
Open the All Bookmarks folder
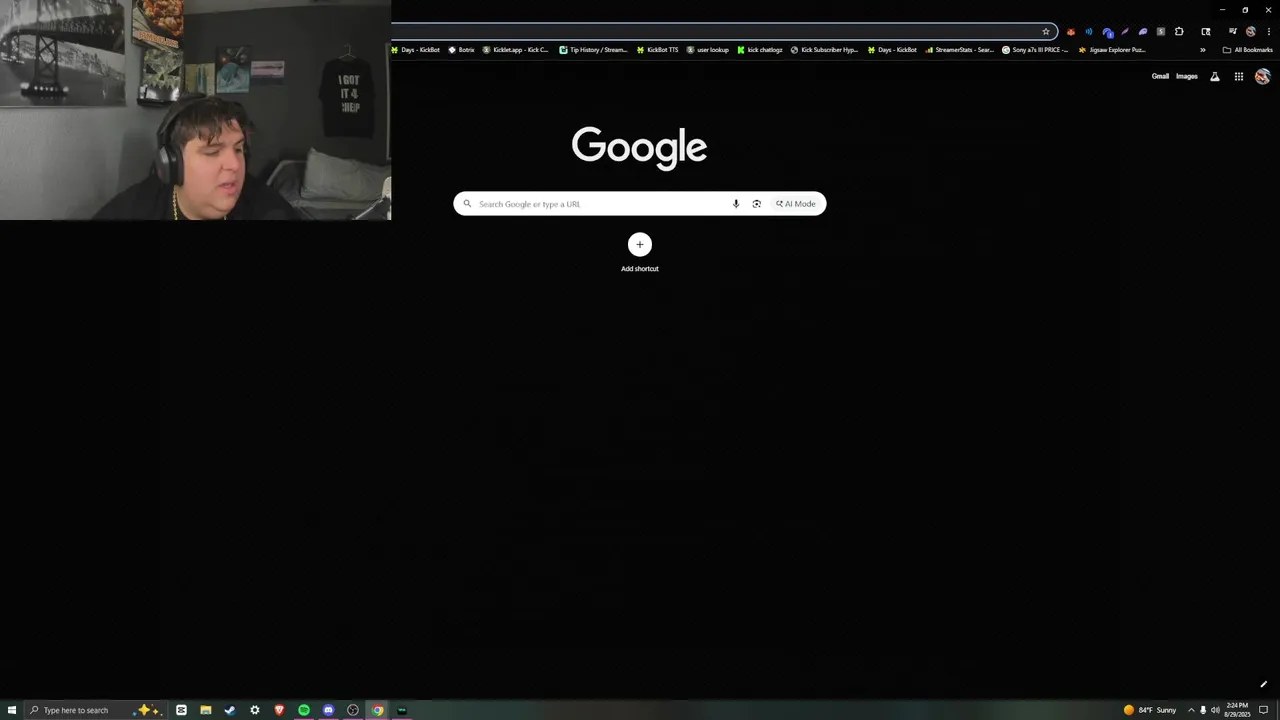[1248, 49]
